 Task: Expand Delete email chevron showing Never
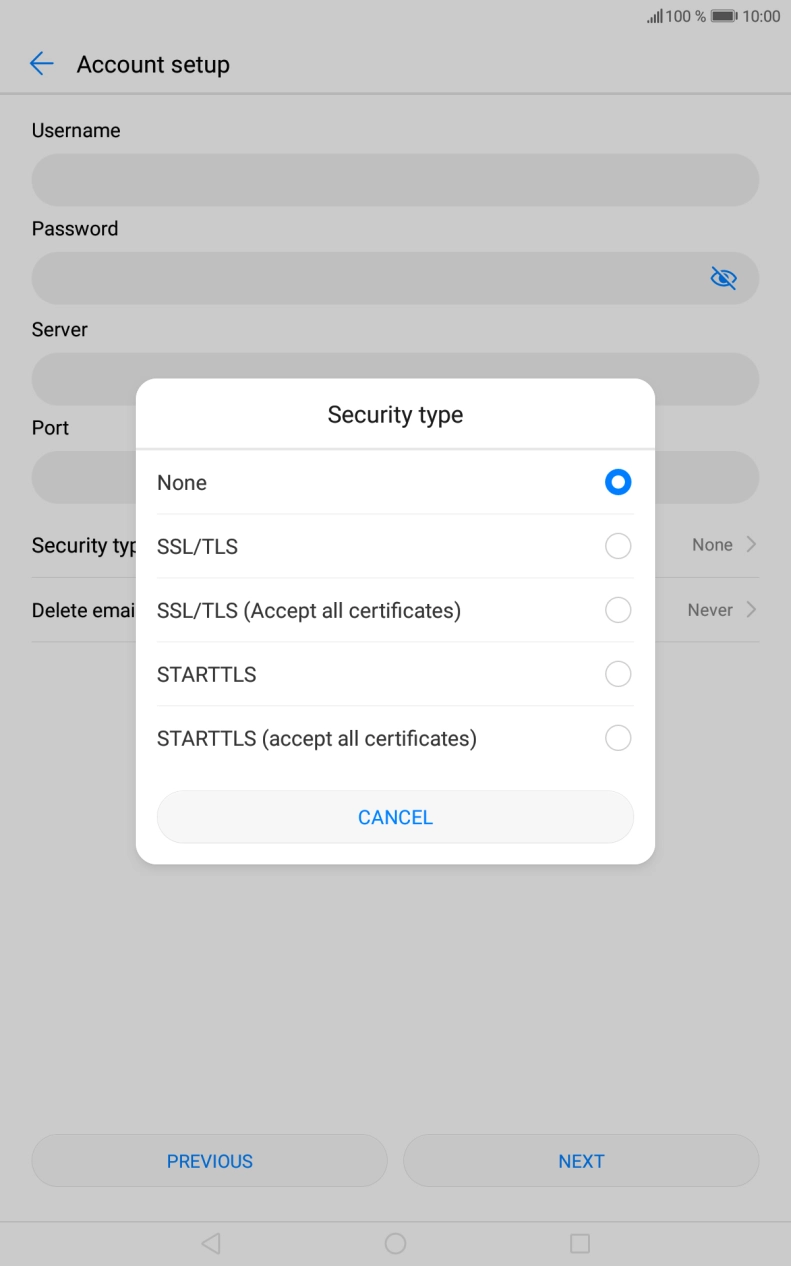(751, 610)
